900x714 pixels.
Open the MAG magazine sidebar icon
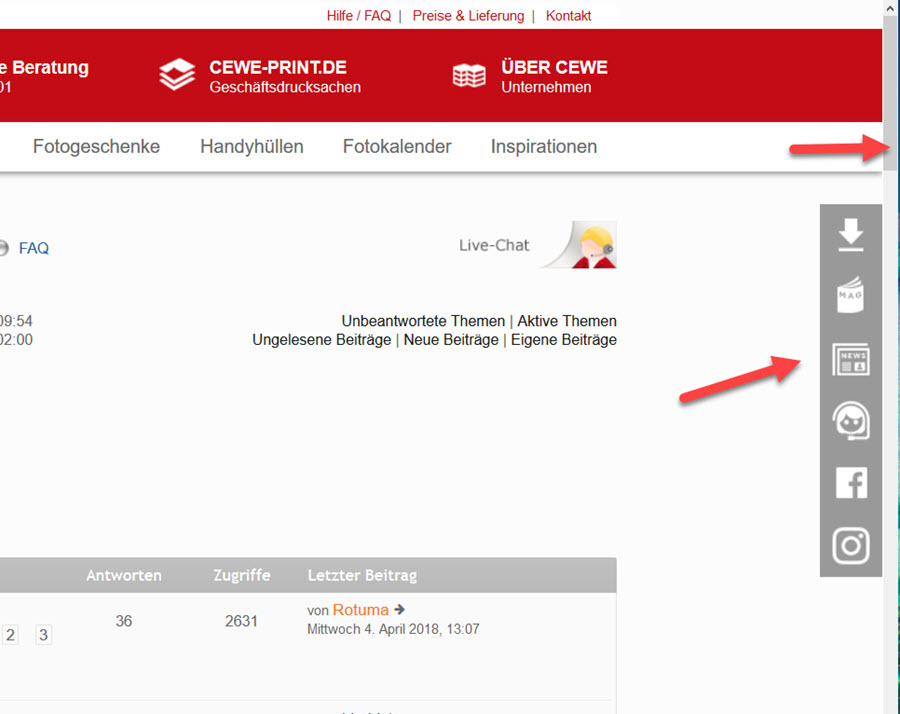point(851,295)
